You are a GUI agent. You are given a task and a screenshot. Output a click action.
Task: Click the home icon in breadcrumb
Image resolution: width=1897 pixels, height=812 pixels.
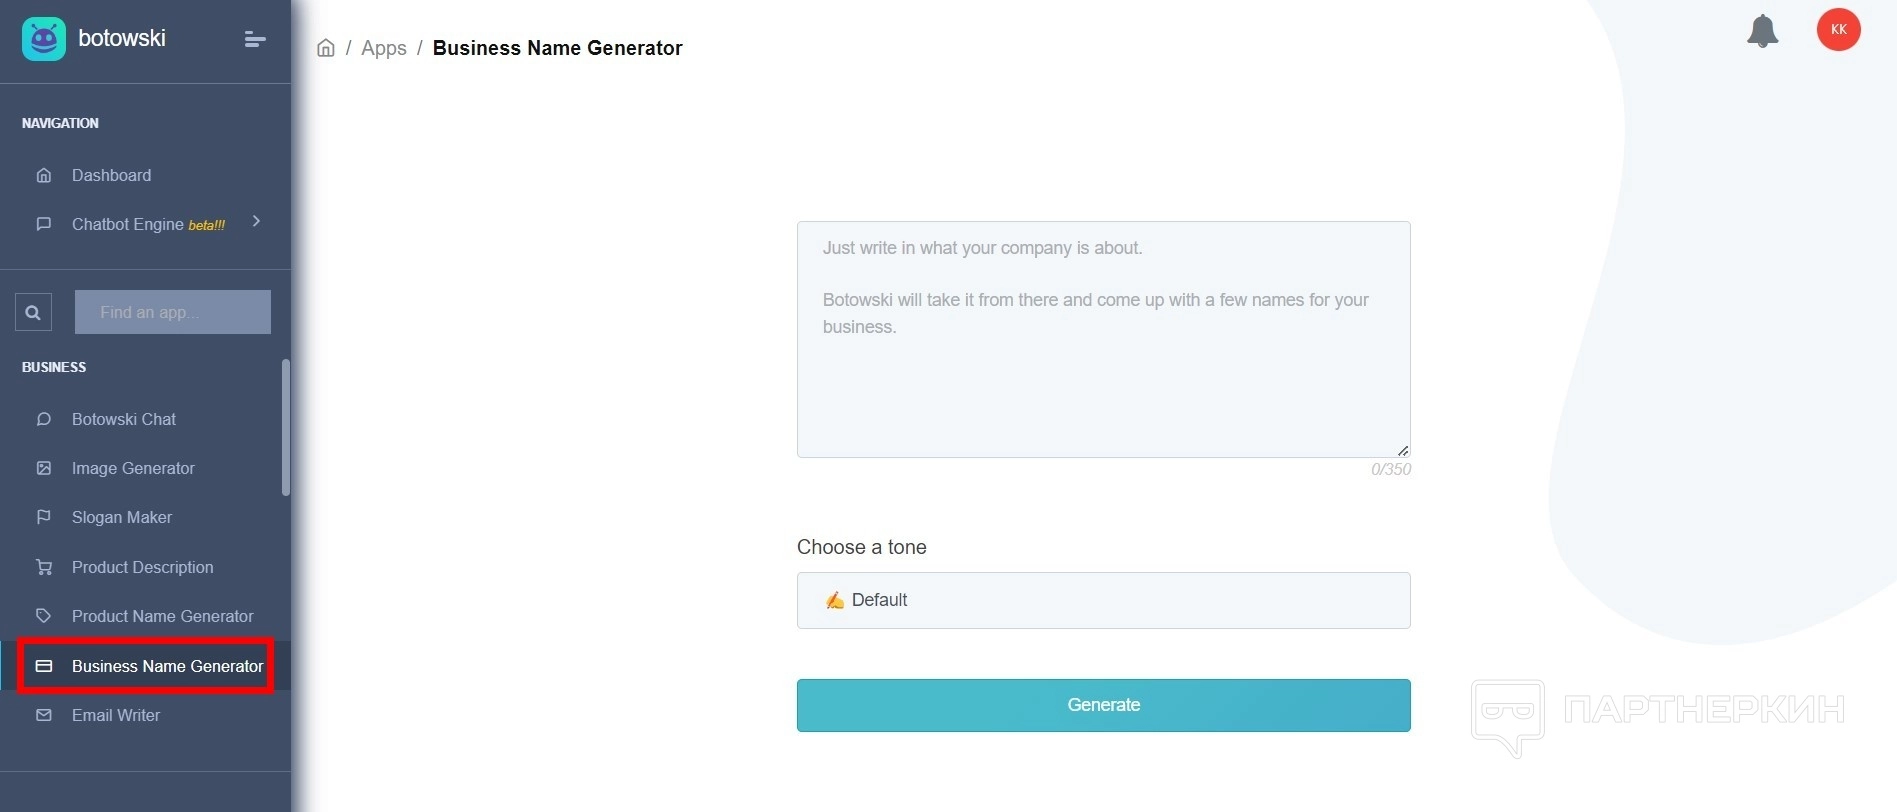[326, 48]
